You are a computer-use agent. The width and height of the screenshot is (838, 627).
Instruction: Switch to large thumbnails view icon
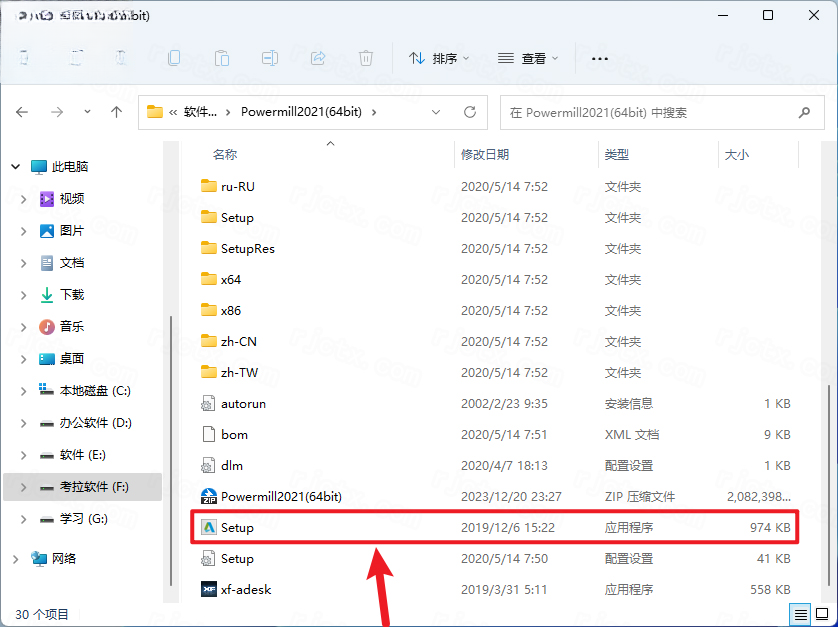(822, 614)
